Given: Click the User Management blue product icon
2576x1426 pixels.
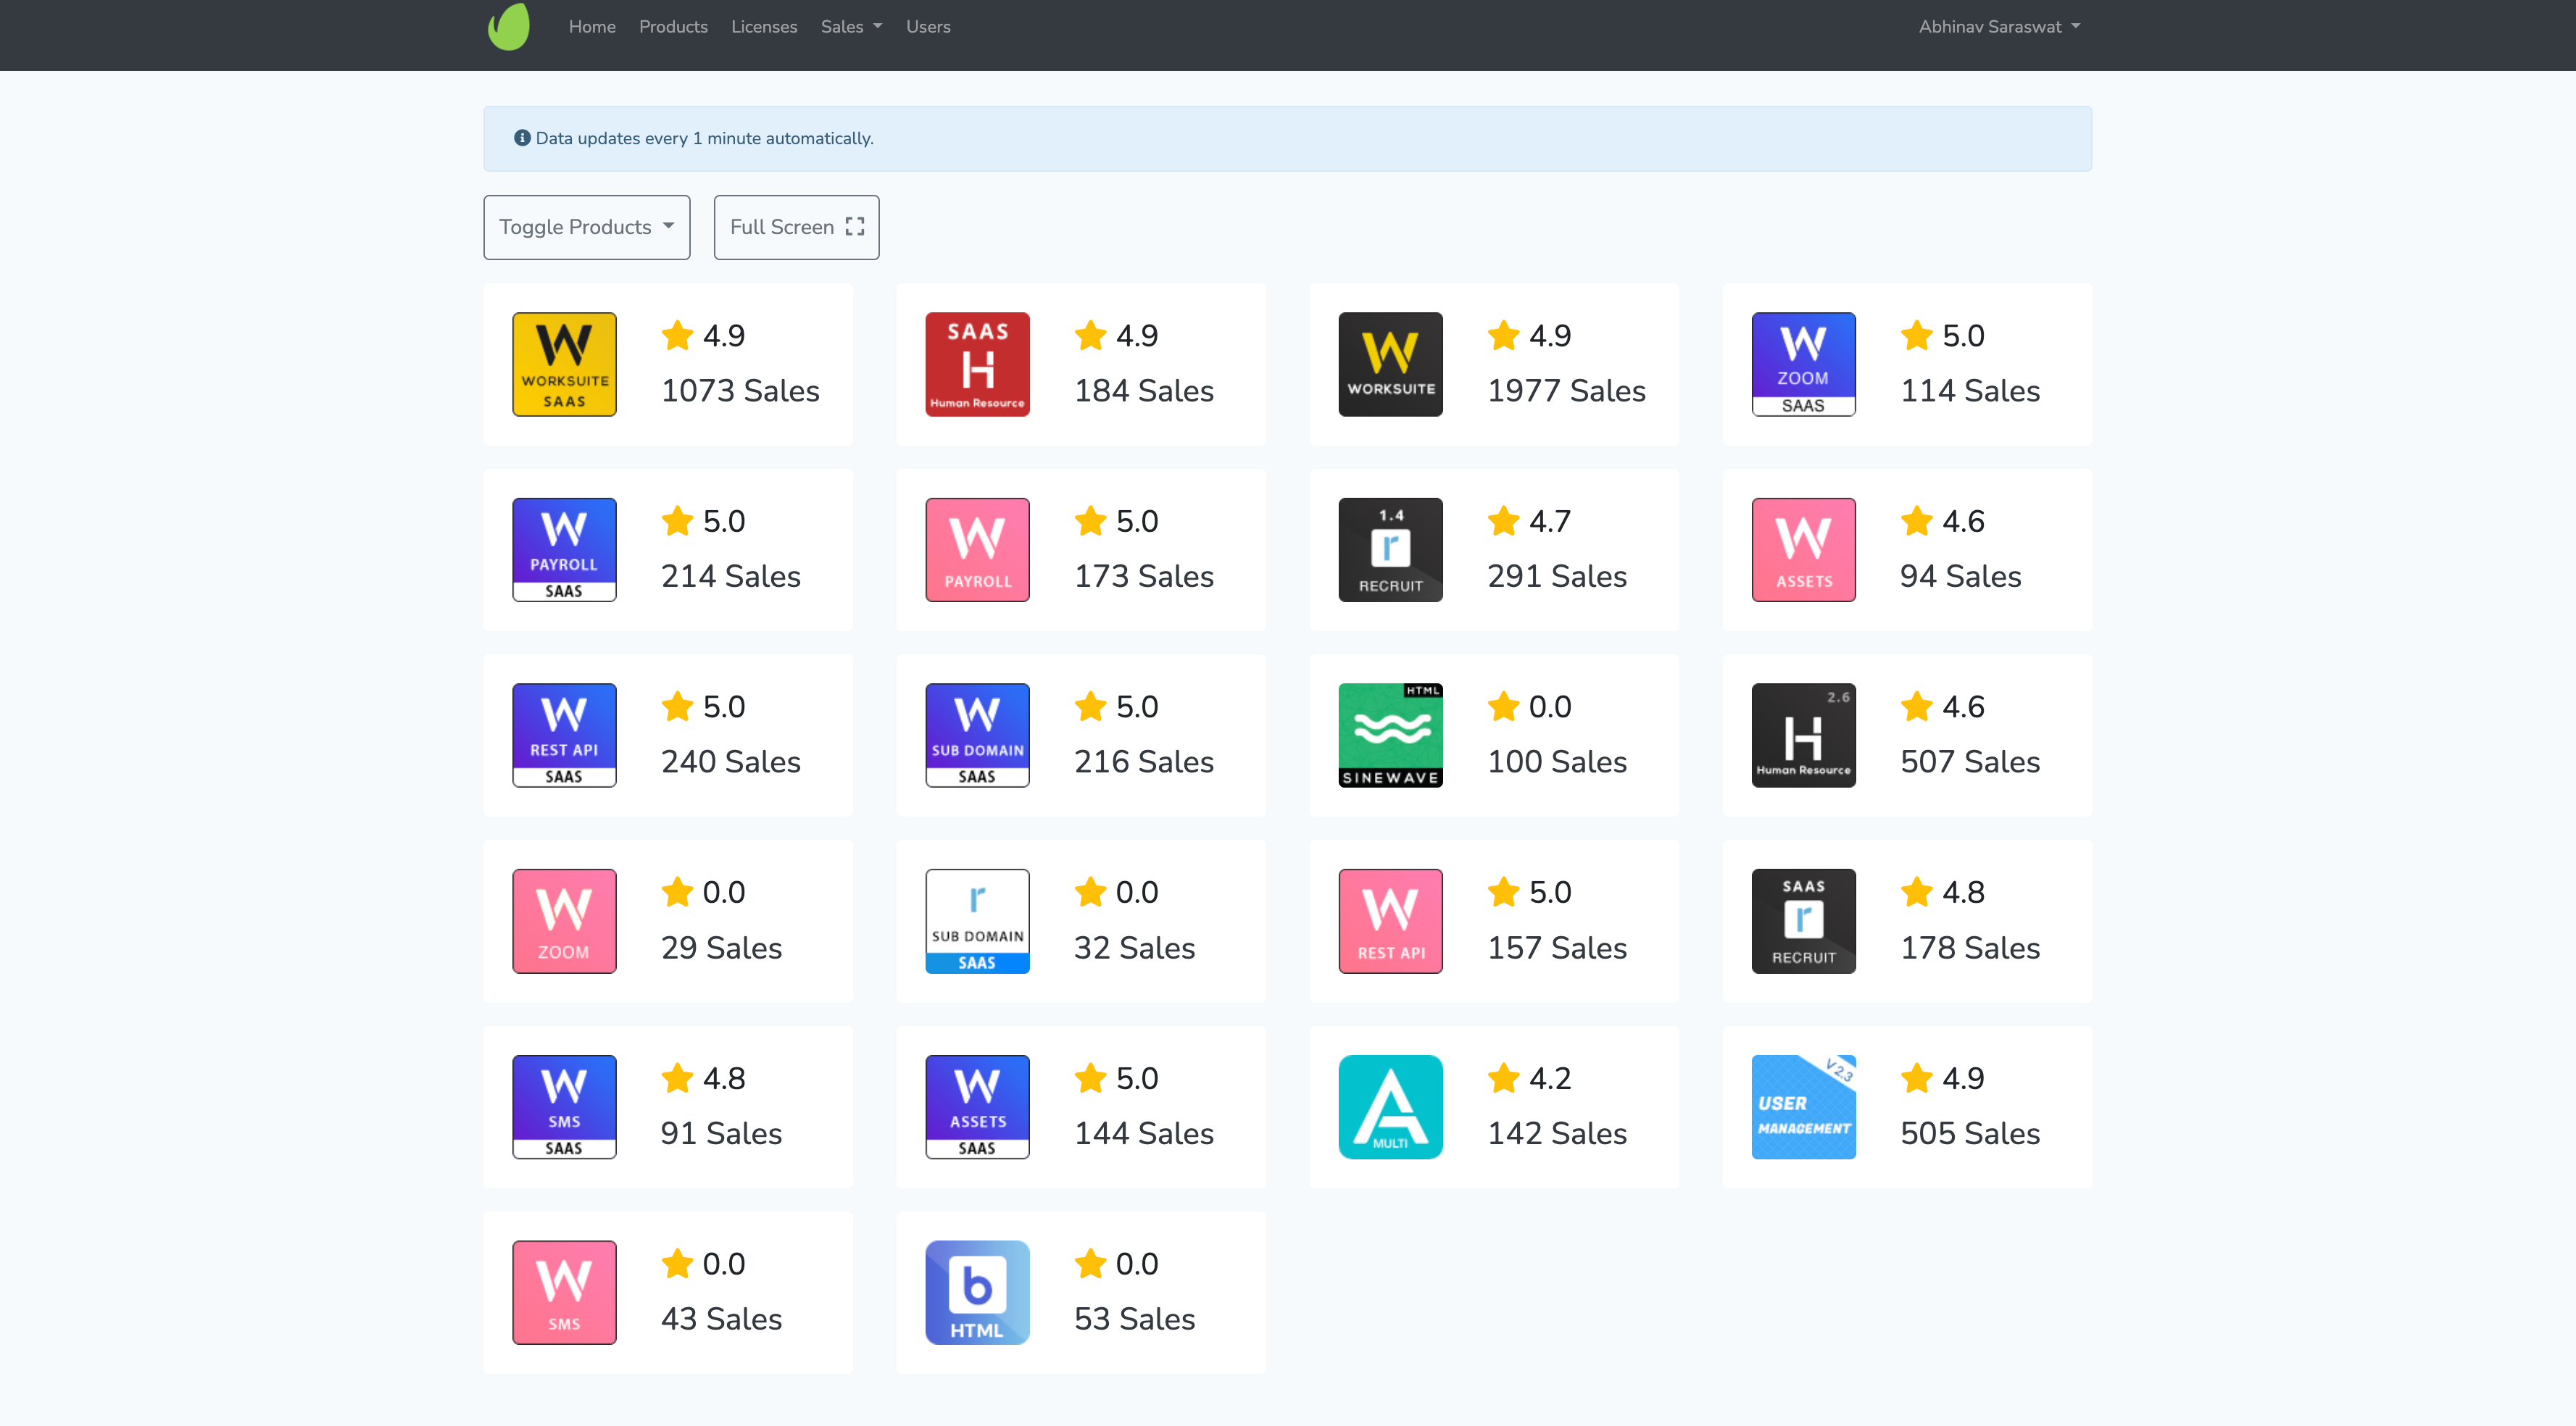Looking at the screenshot, I should pyautogui.click(x=1803, y=1106).
